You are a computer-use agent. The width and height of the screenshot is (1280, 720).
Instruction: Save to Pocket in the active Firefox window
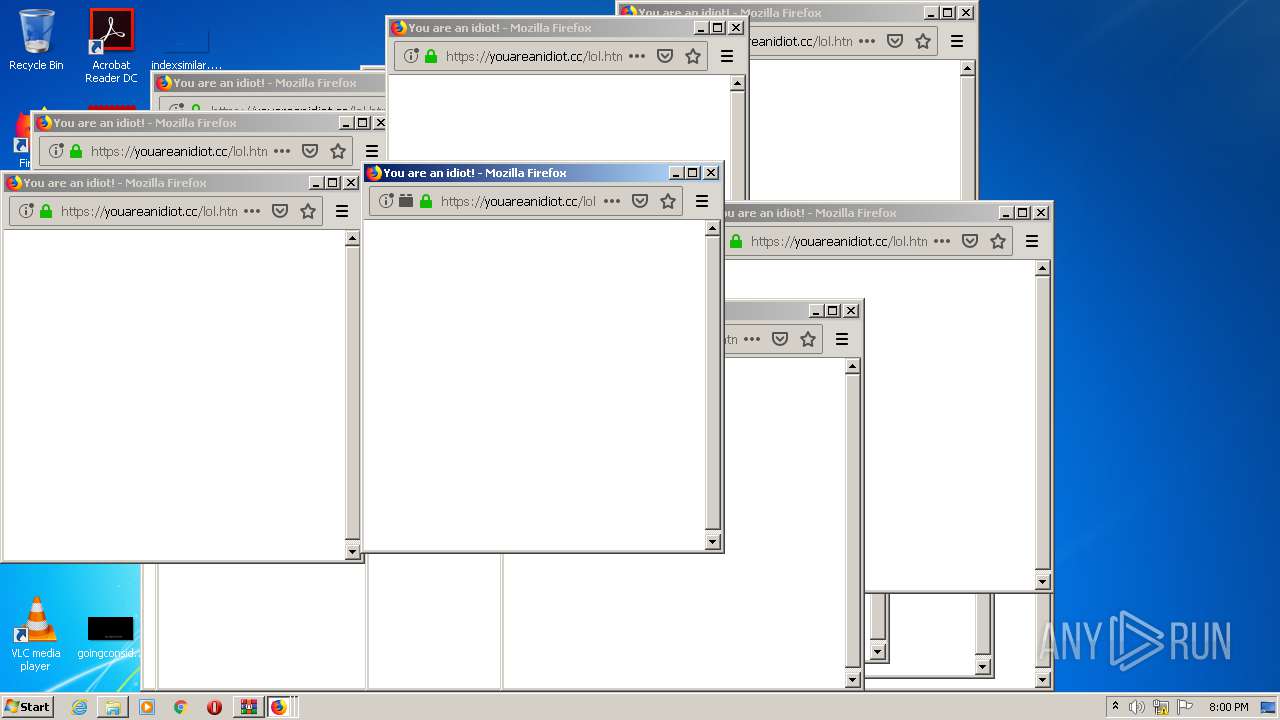(x=640, y=201)
